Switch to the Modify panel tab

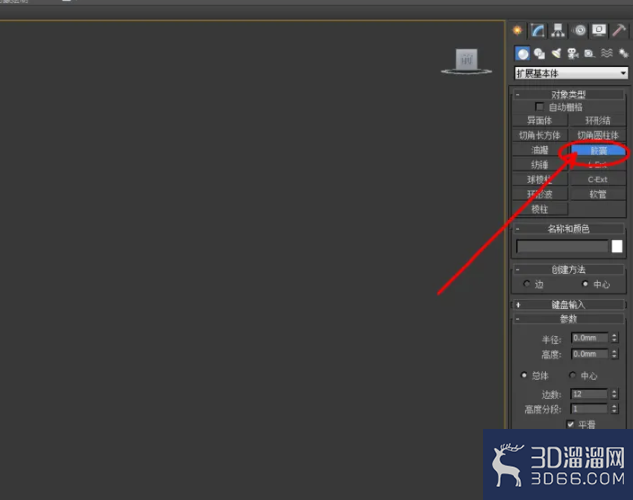point(537,30)
